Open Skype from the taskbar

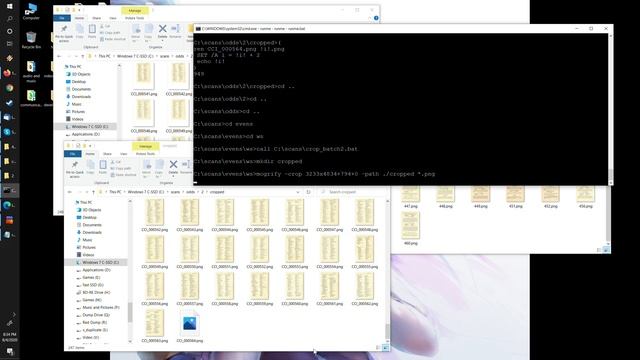pyautogui.click(x=8, y=132)
